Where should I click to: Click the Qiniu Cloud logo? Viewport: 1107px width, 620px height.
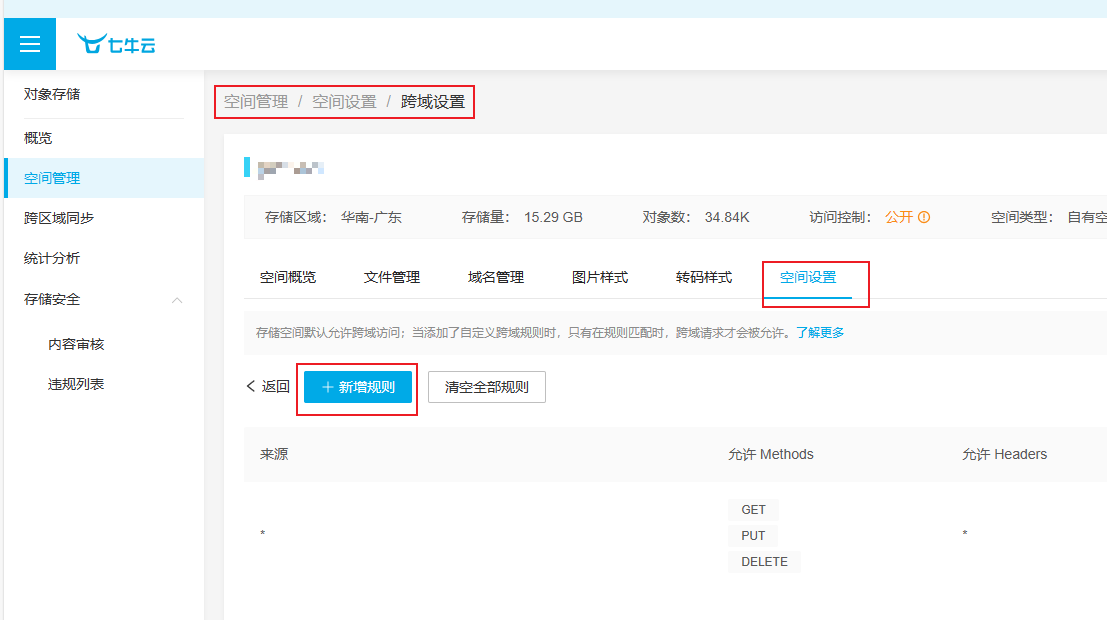pos(116,44)
